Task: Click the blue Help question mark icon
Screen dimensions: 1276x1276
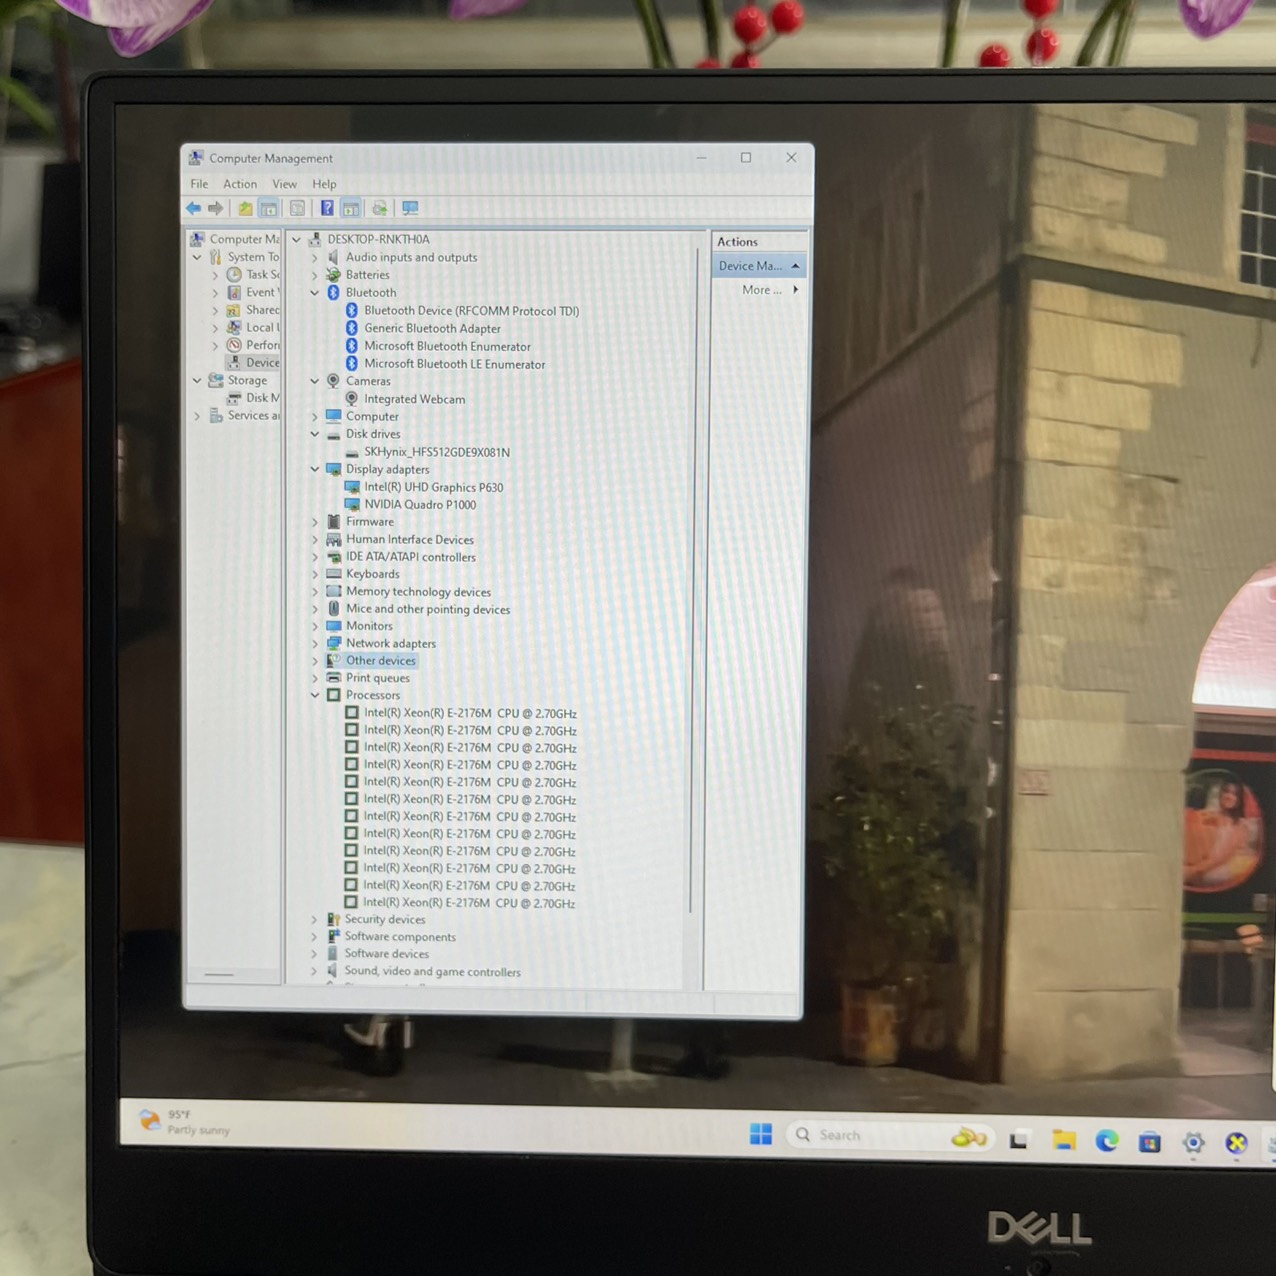Action: [x=327, y=208]
